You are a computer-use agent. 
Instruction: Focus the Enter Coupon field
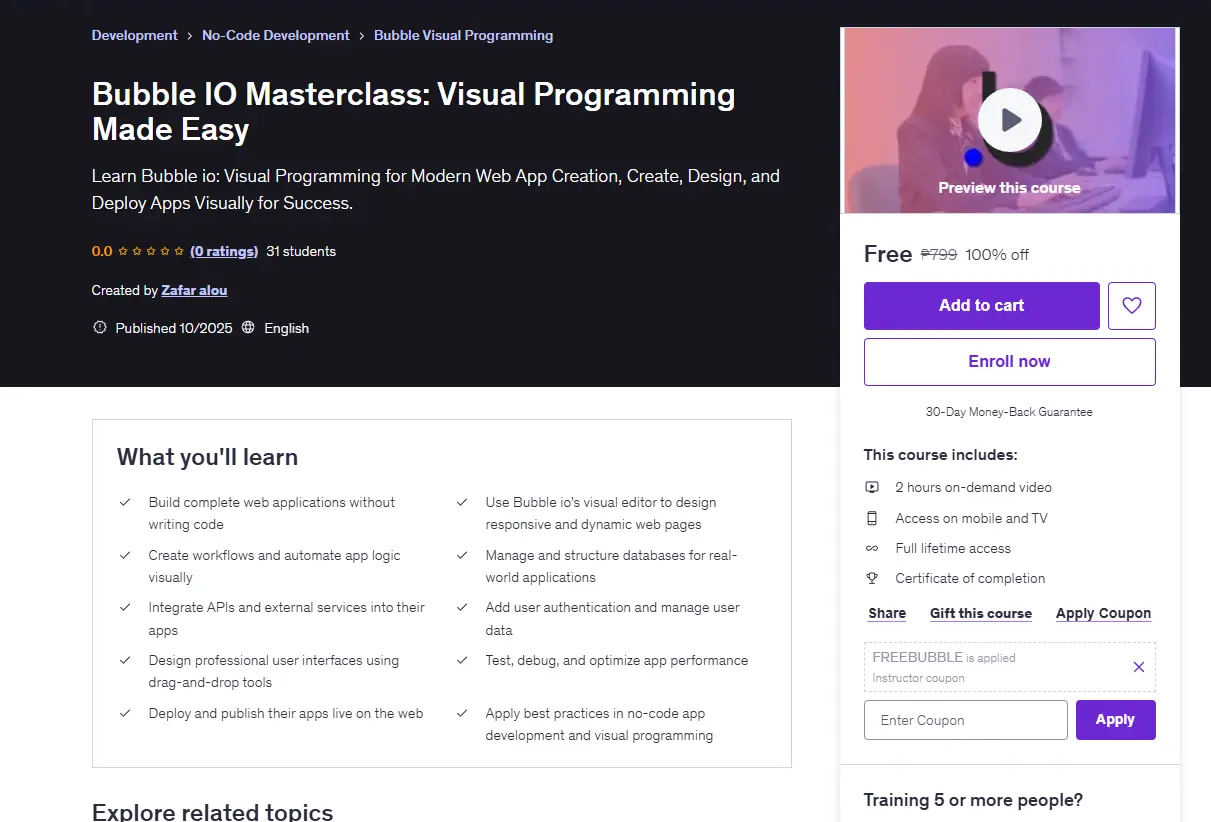tap(966, 720)
